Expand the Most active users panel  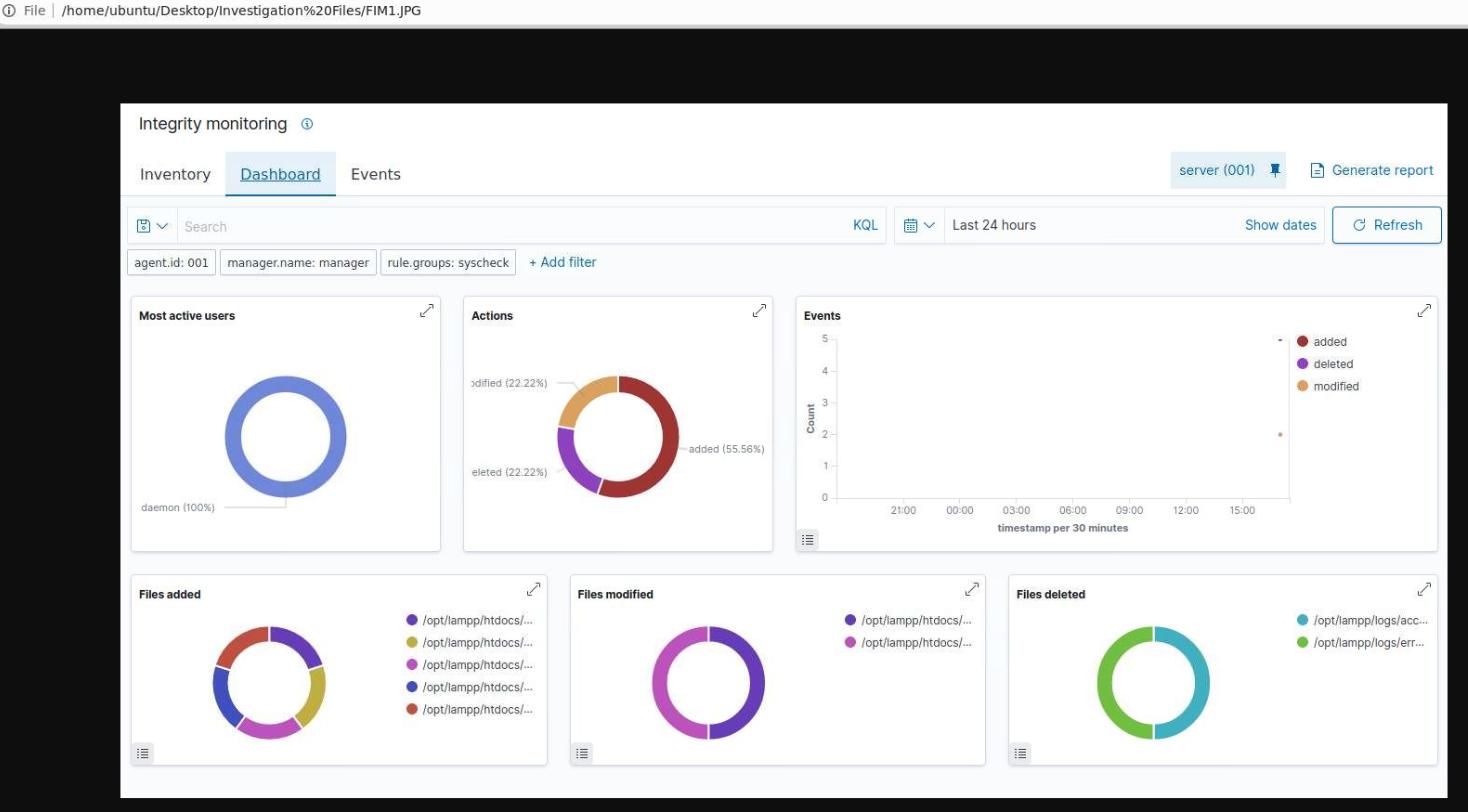tap(427, 311)
